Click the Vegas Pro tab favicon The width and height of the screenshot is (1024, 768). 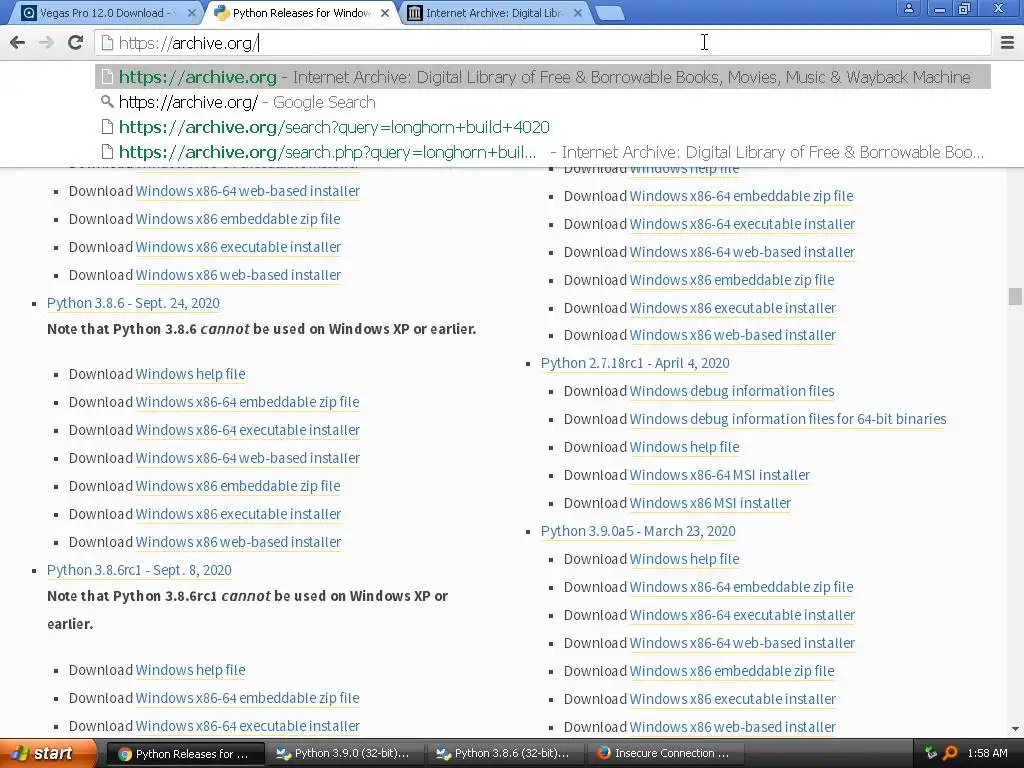click(x=29, y=13)
